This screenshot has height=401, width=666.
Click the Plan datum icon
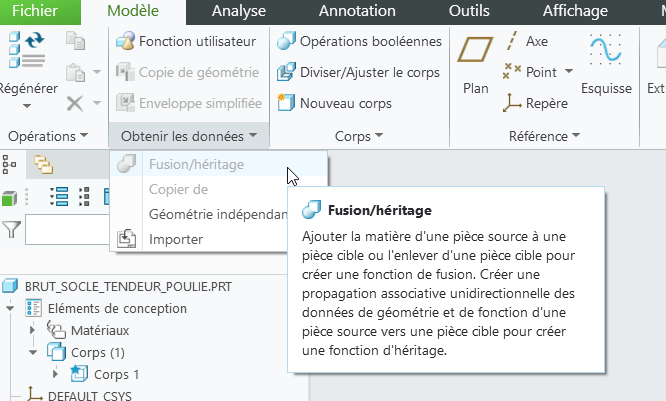click(475, 62)
